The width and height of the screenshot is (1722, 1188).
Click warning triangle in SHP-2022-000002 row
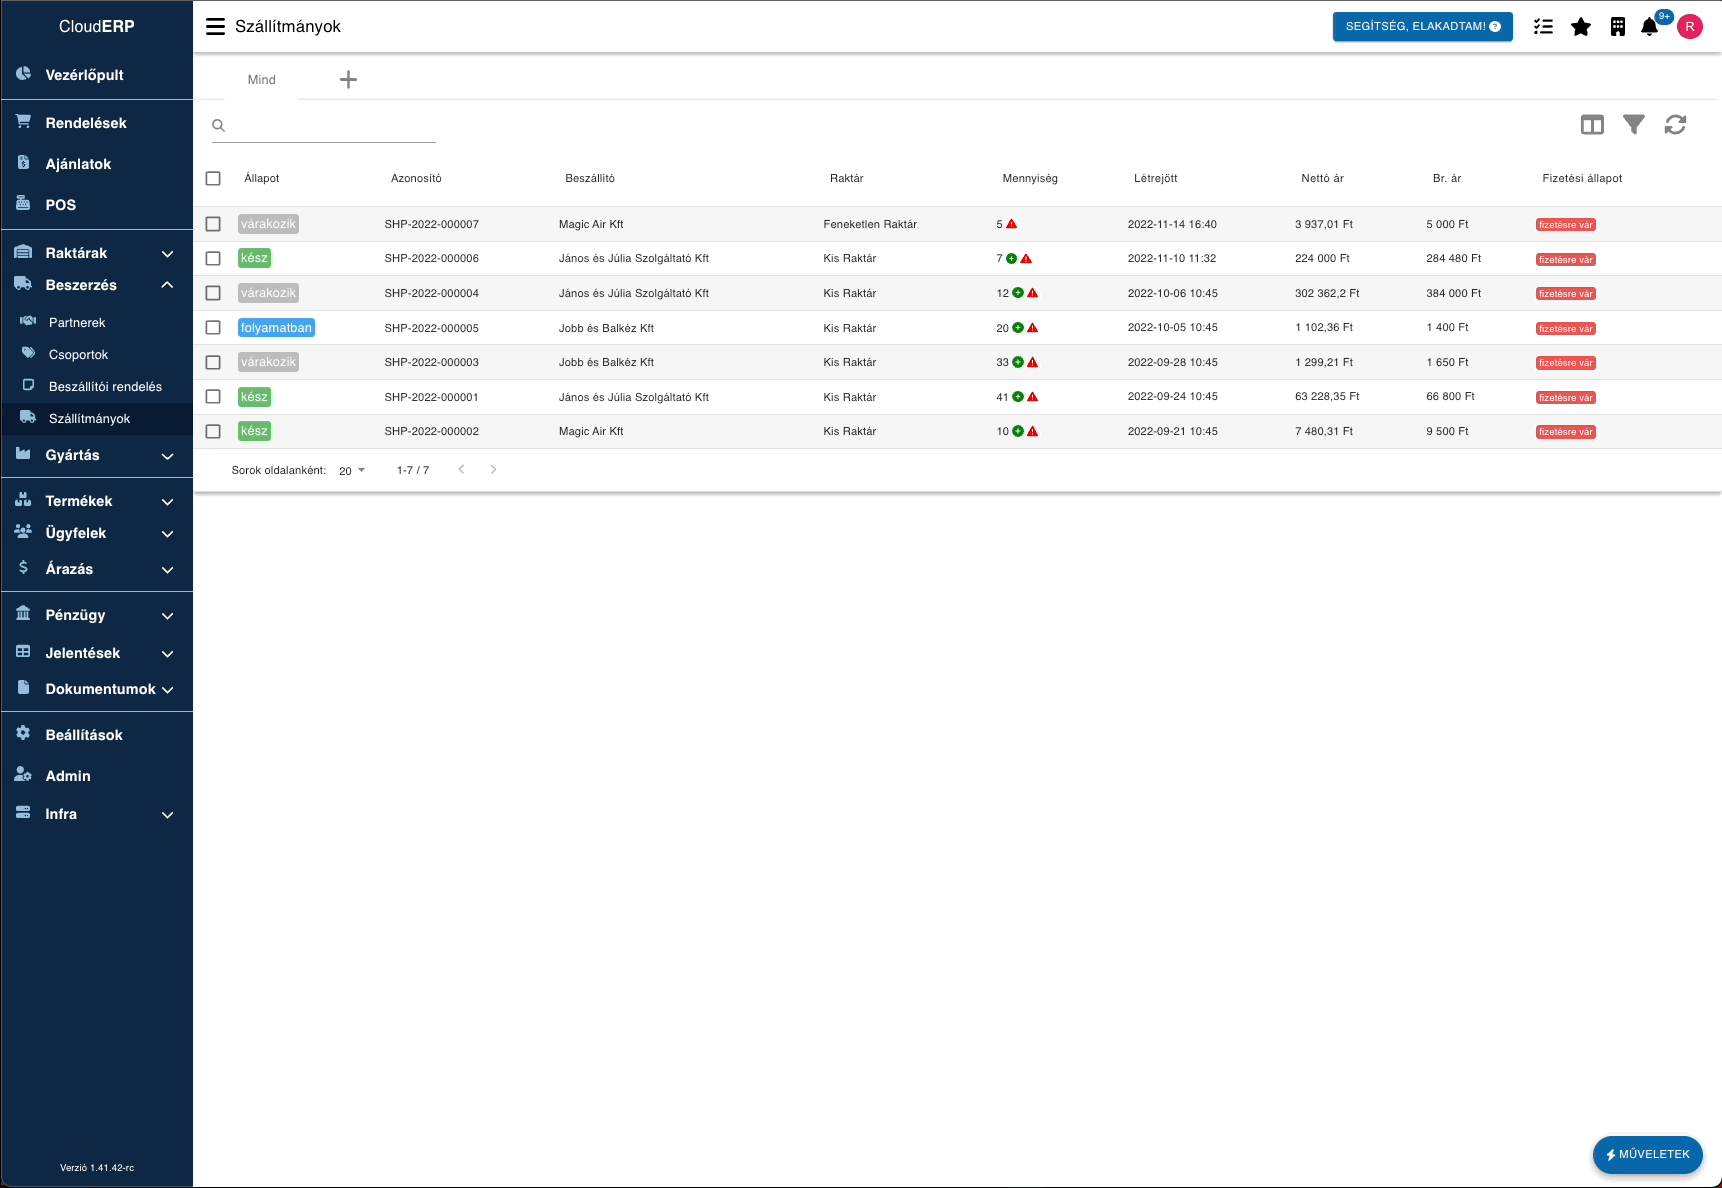[x=1033, y=431]
